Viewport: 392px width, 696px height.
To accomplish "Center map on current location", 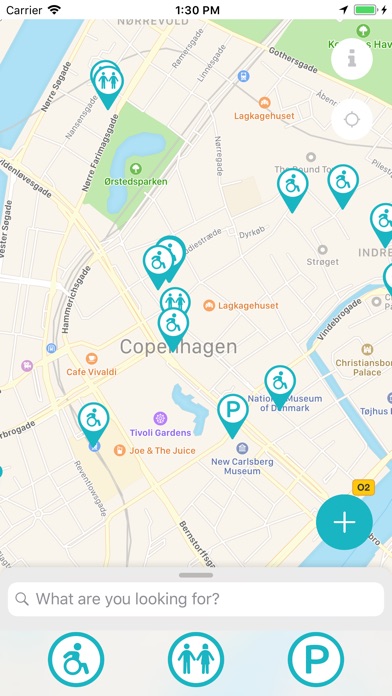I will (x=352, y=119).
